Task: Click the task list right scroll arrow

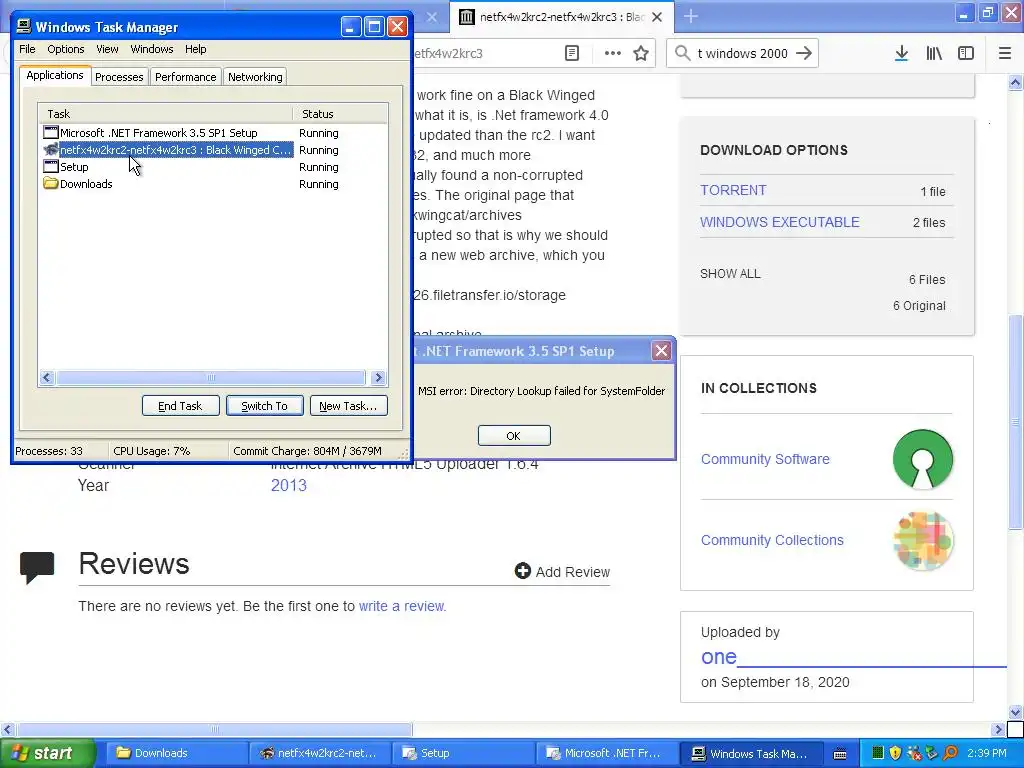Action: [x=378, y=377]
